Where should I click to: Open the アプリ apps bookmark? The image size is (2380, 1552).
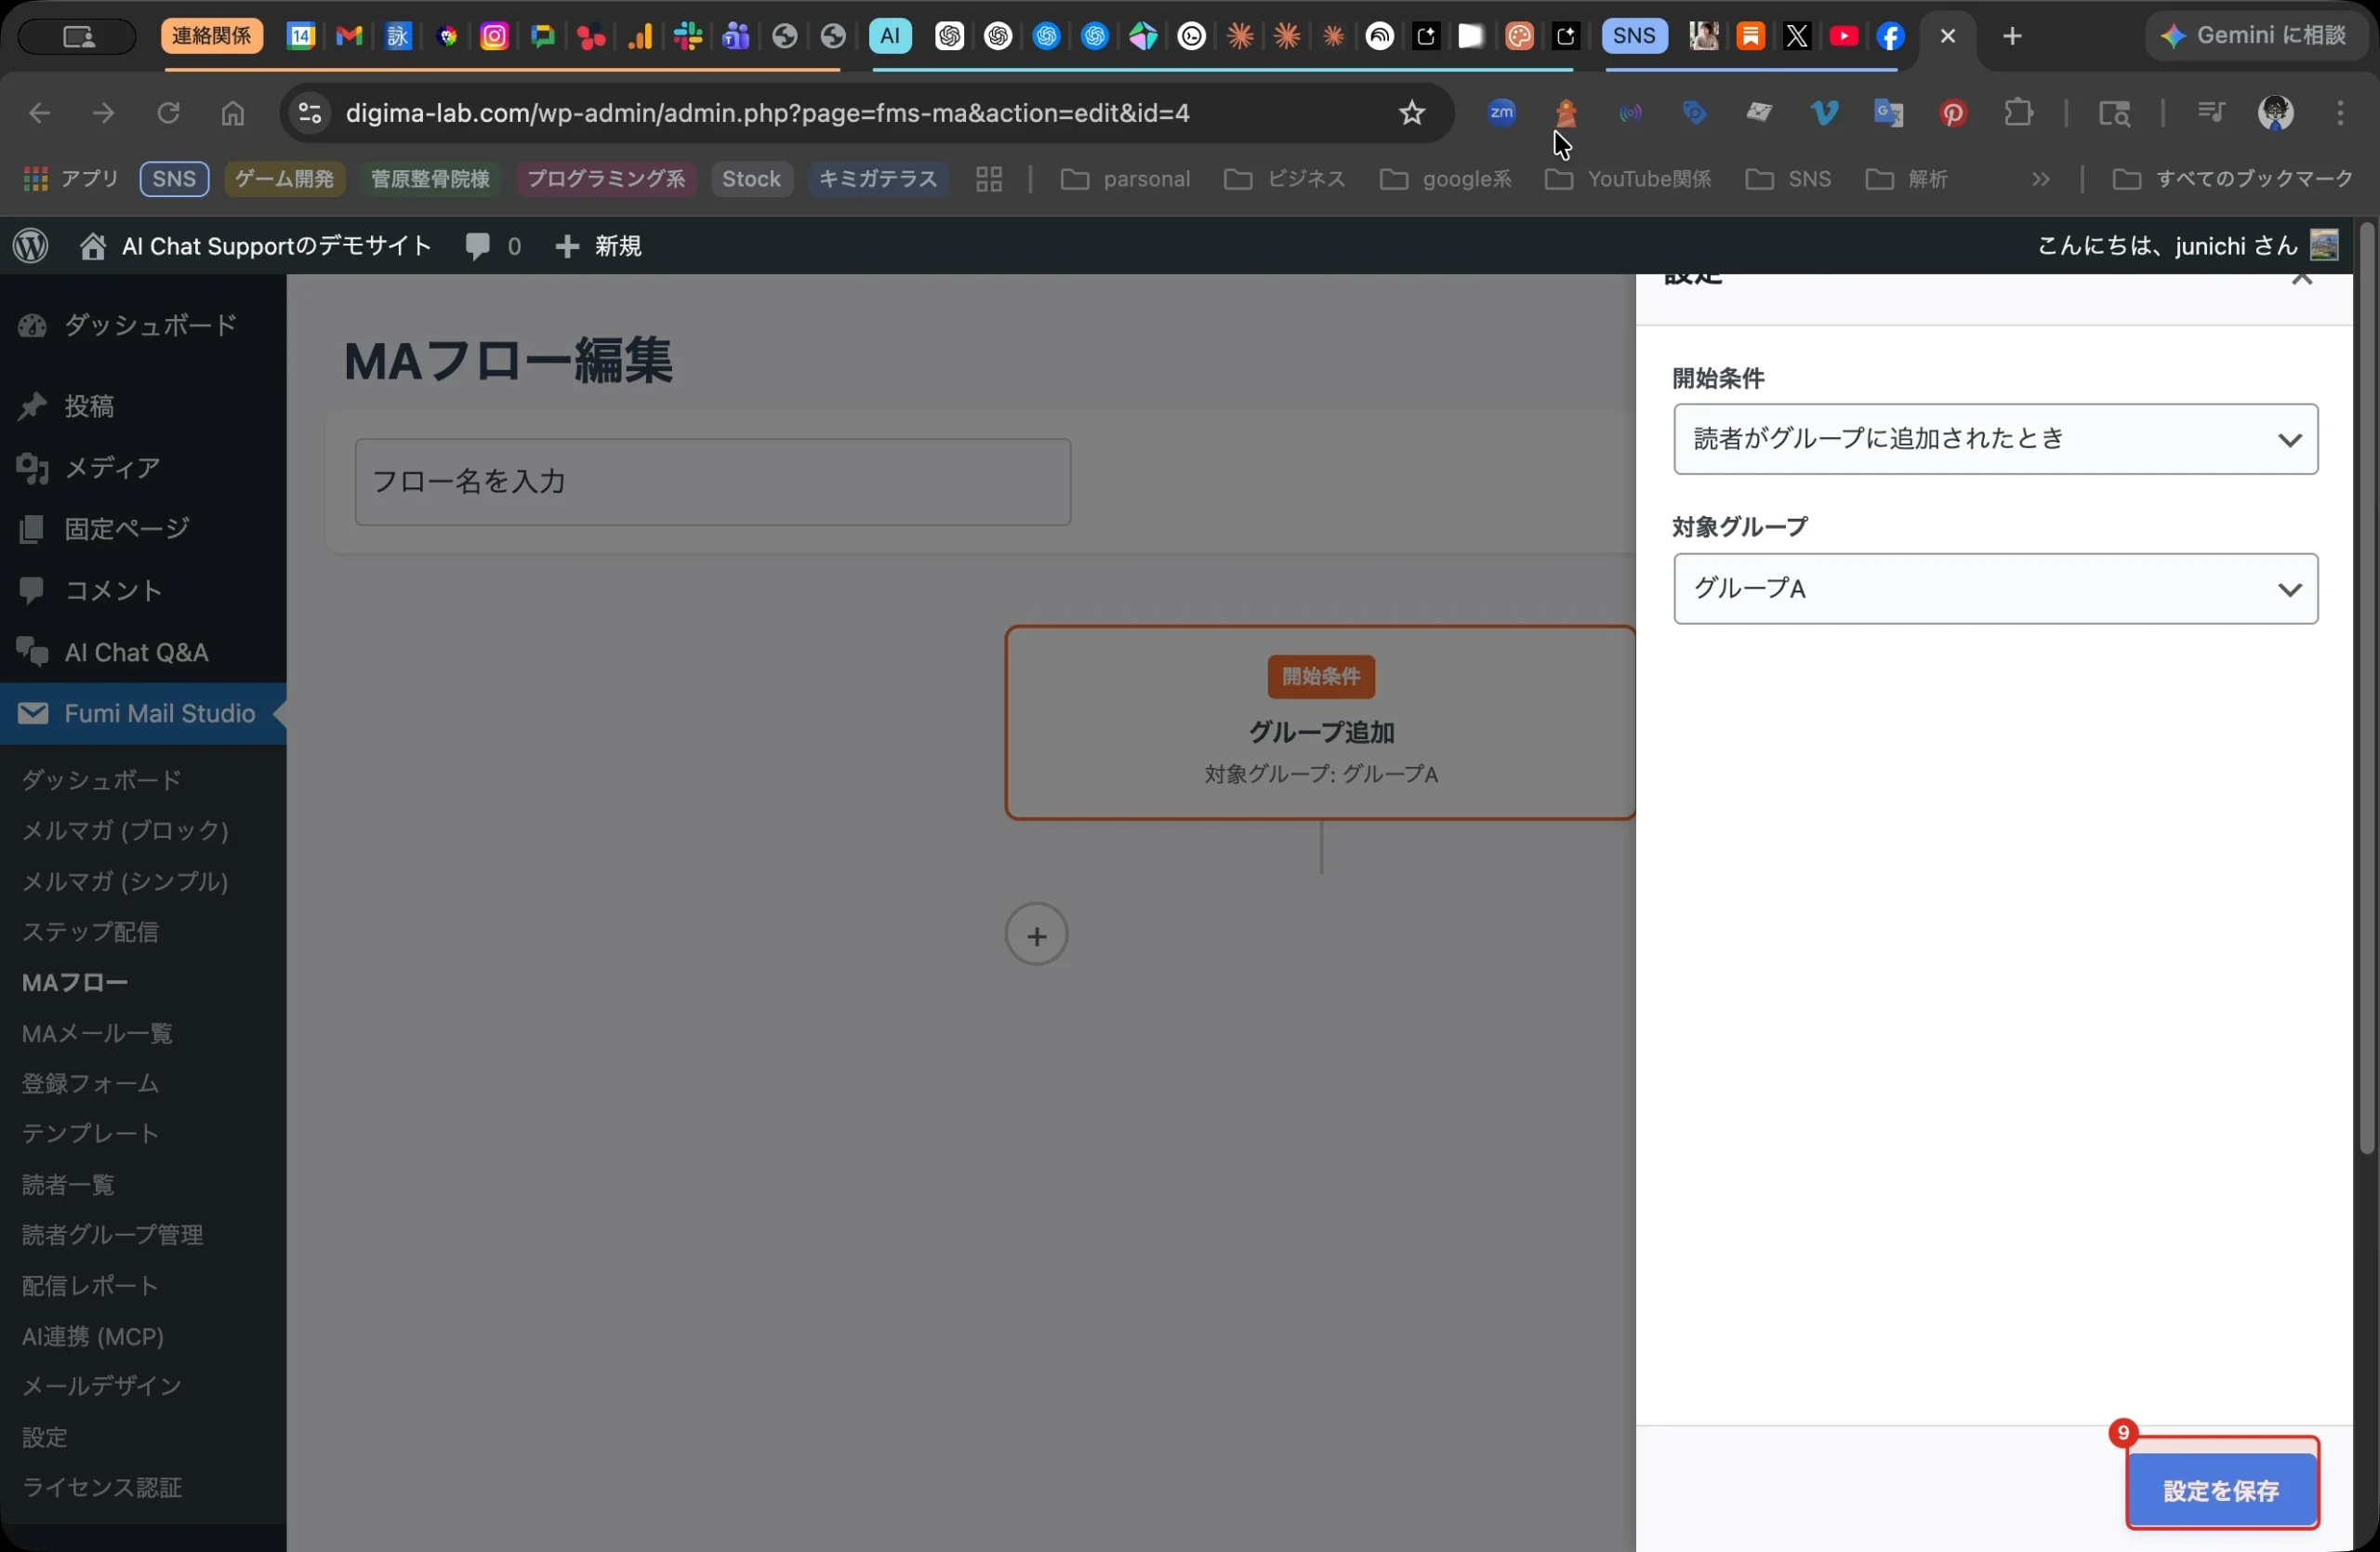pos(70,179)
